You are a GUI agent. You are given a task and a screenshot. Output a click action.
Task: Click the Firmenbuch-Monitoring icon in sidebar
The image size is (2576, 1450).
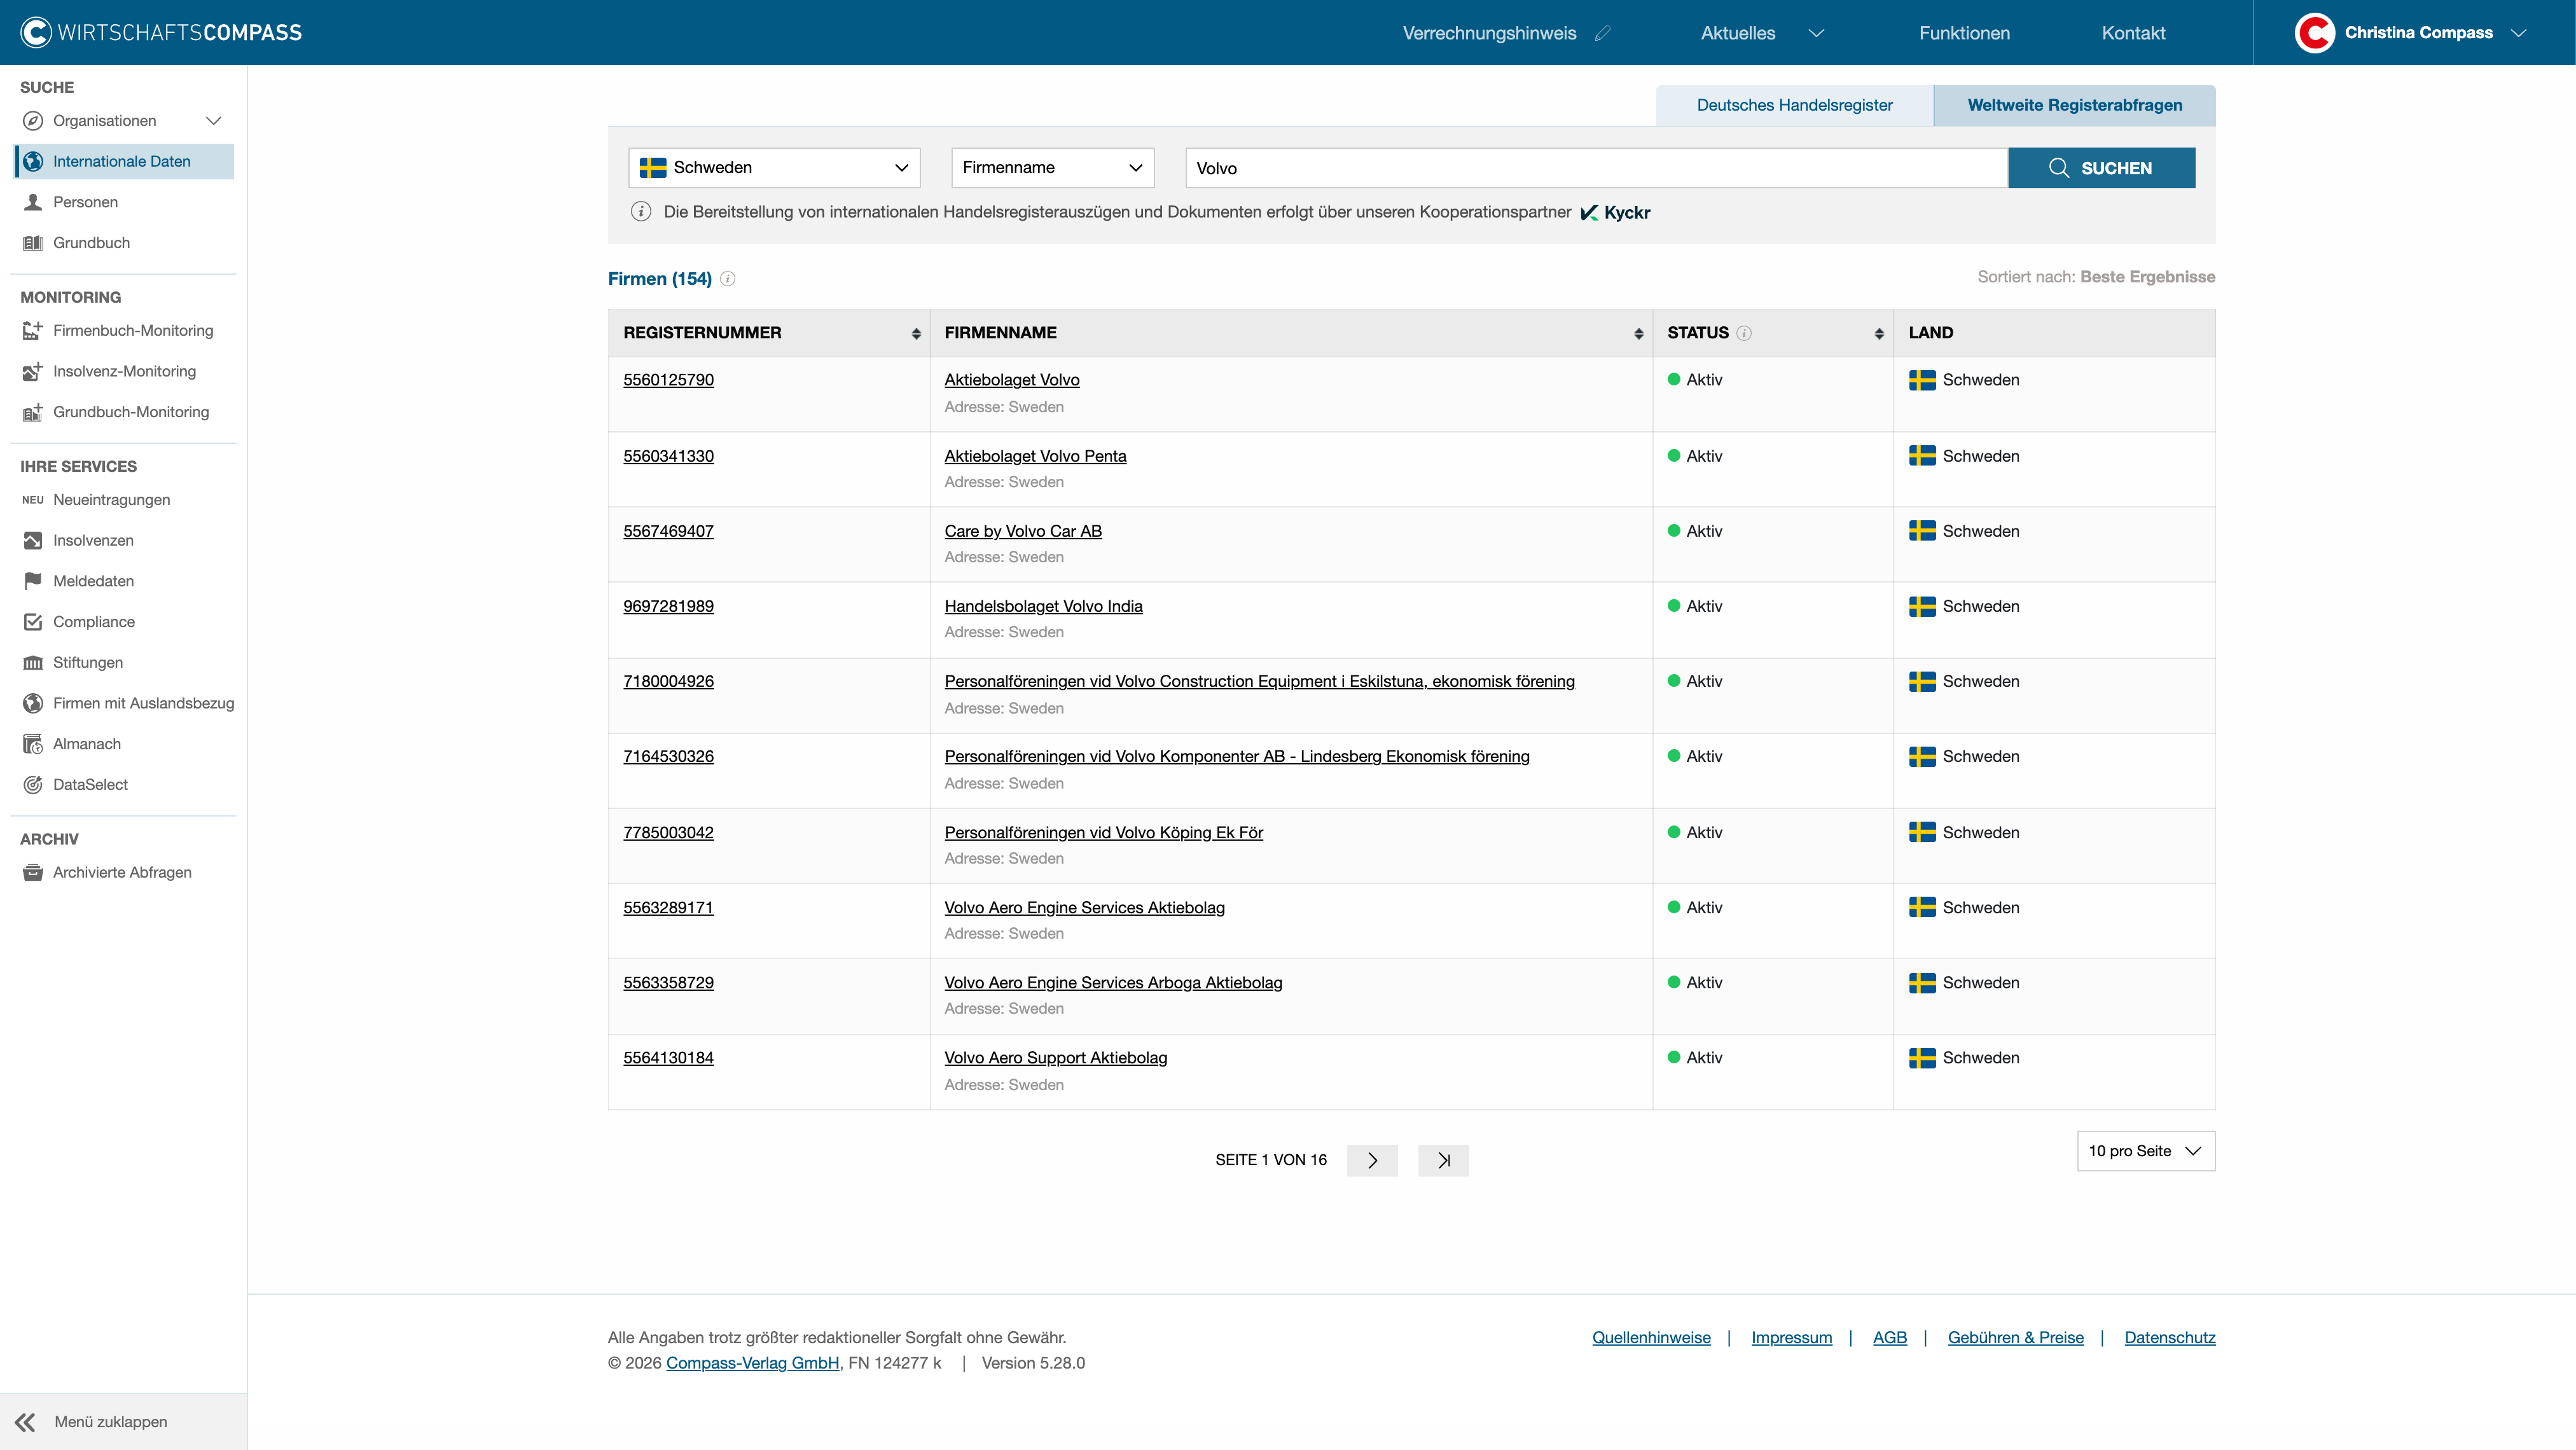coord(33,330)
